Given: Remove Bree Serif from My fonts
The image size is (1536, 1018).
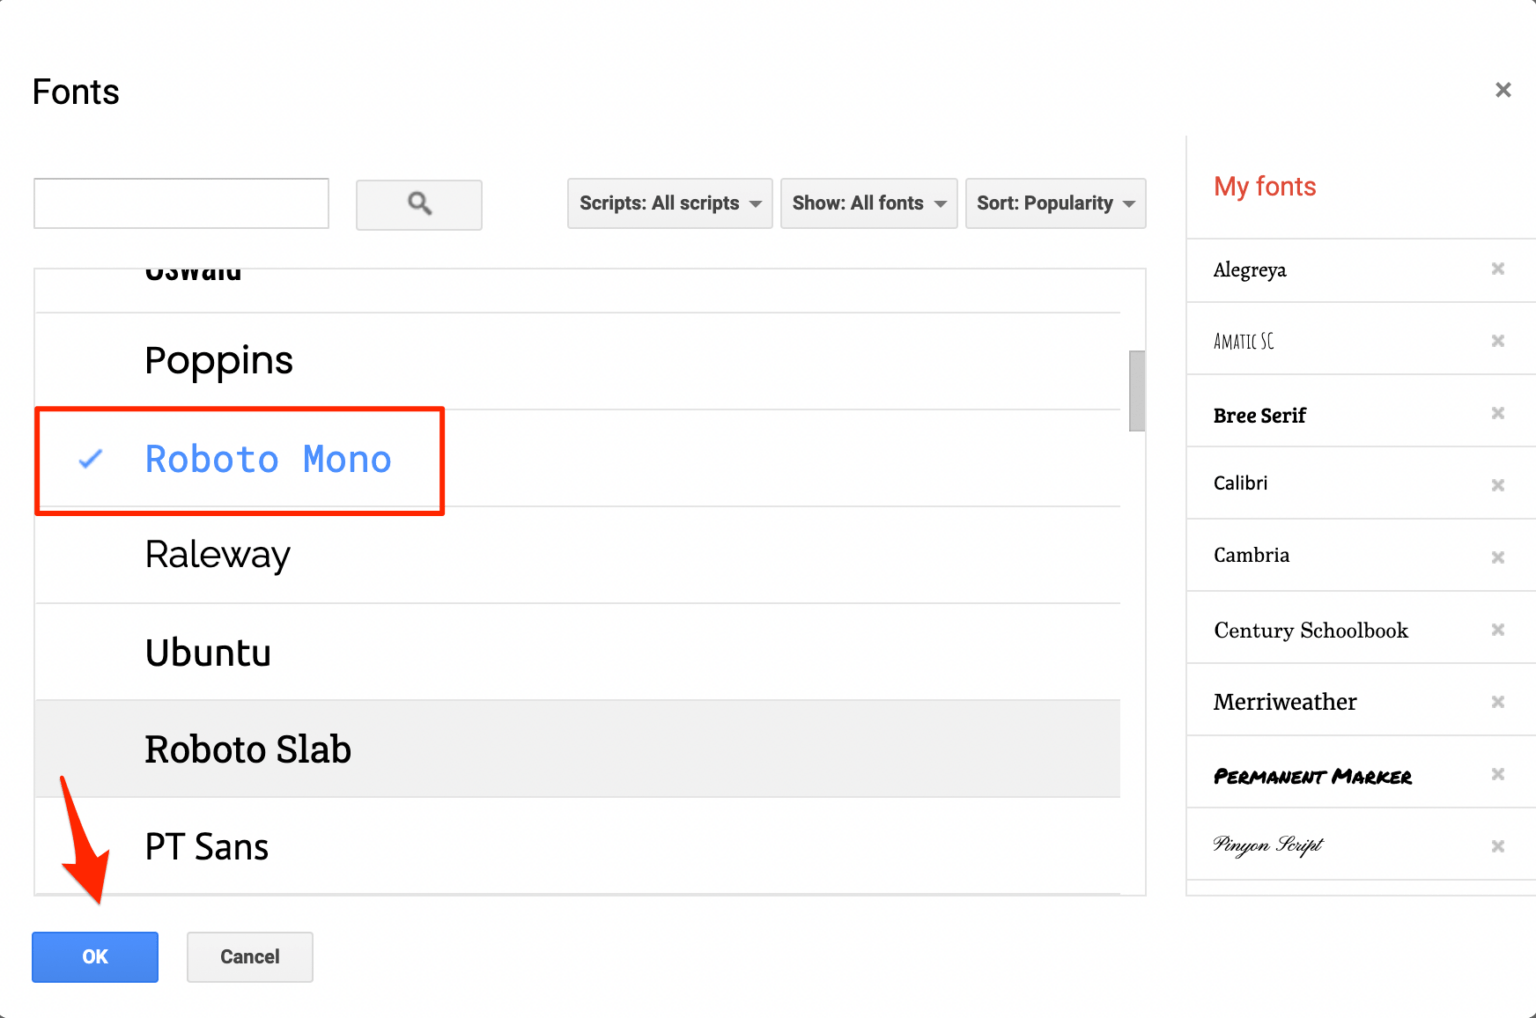Looking at the screenshot, I should coord(1498,412).
